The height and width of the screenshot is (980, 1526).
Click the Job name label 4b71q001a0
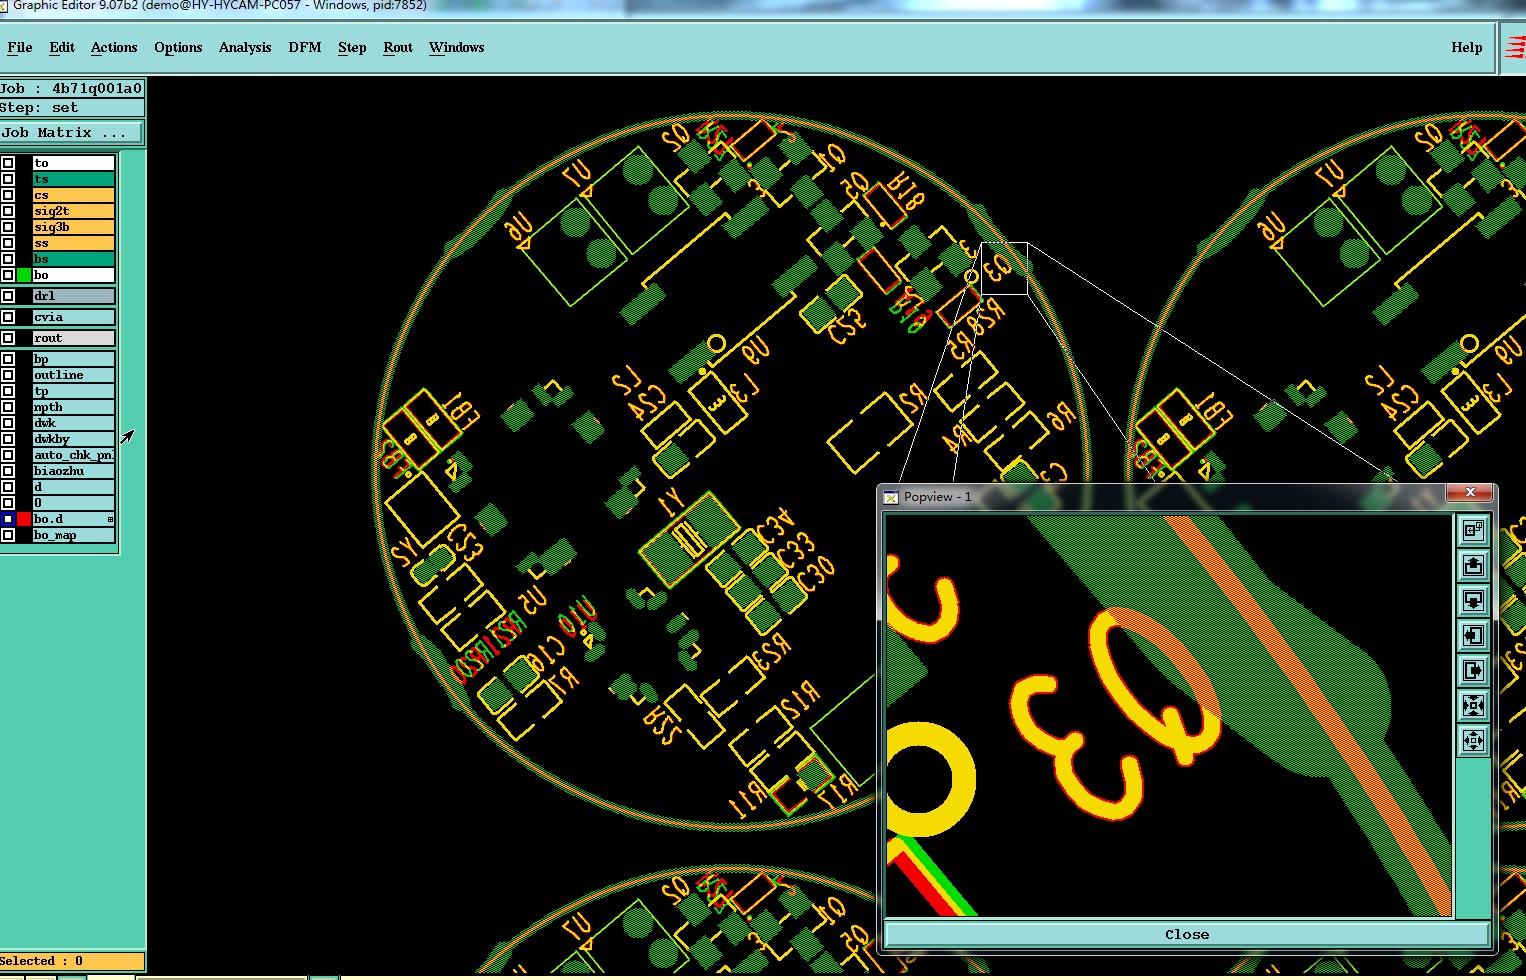click(x=72, y=88)
